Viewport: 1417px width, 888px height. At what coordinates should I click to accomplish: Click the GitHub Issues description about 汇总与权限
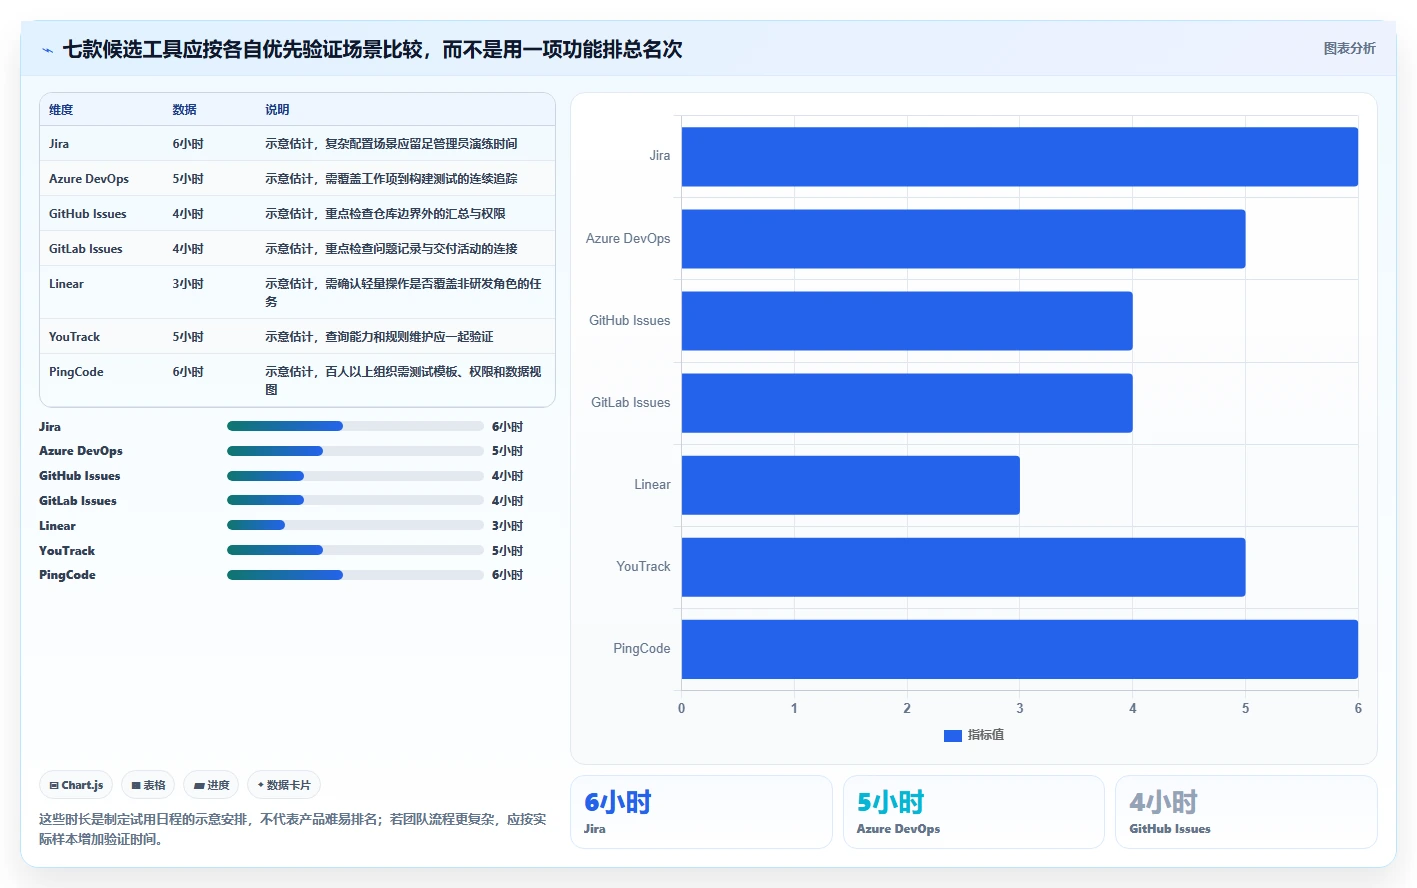(385, 214)
